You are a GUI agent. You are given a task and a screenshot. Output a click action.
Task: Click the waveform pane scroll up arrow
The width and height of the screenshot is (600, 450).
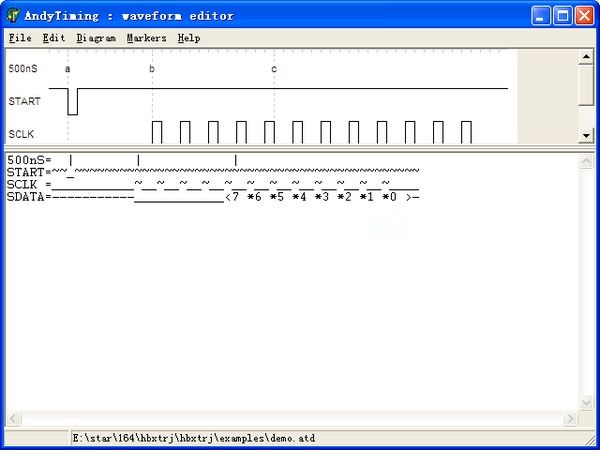586,57
